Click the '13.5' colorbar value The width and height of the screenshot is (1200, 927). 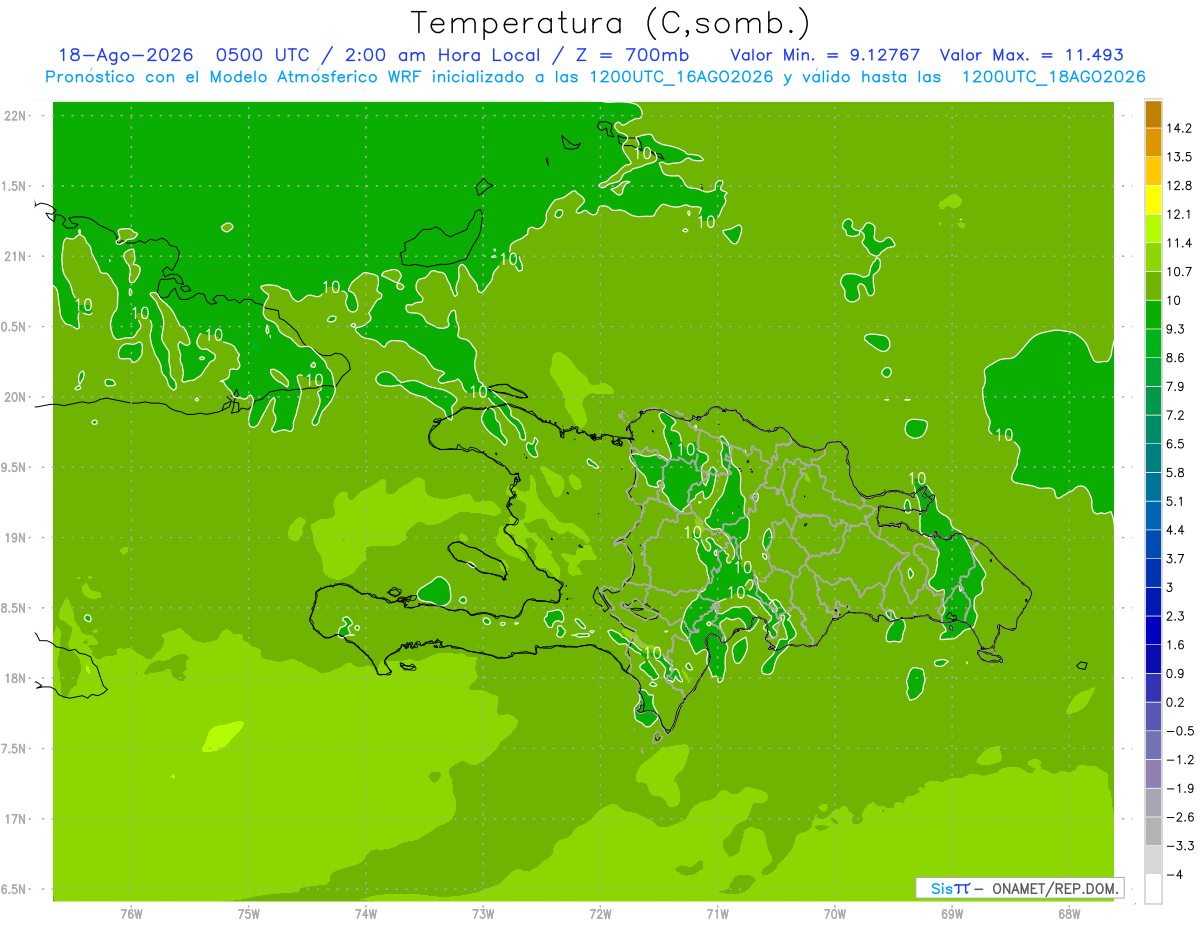click(x=1178, y=157)
